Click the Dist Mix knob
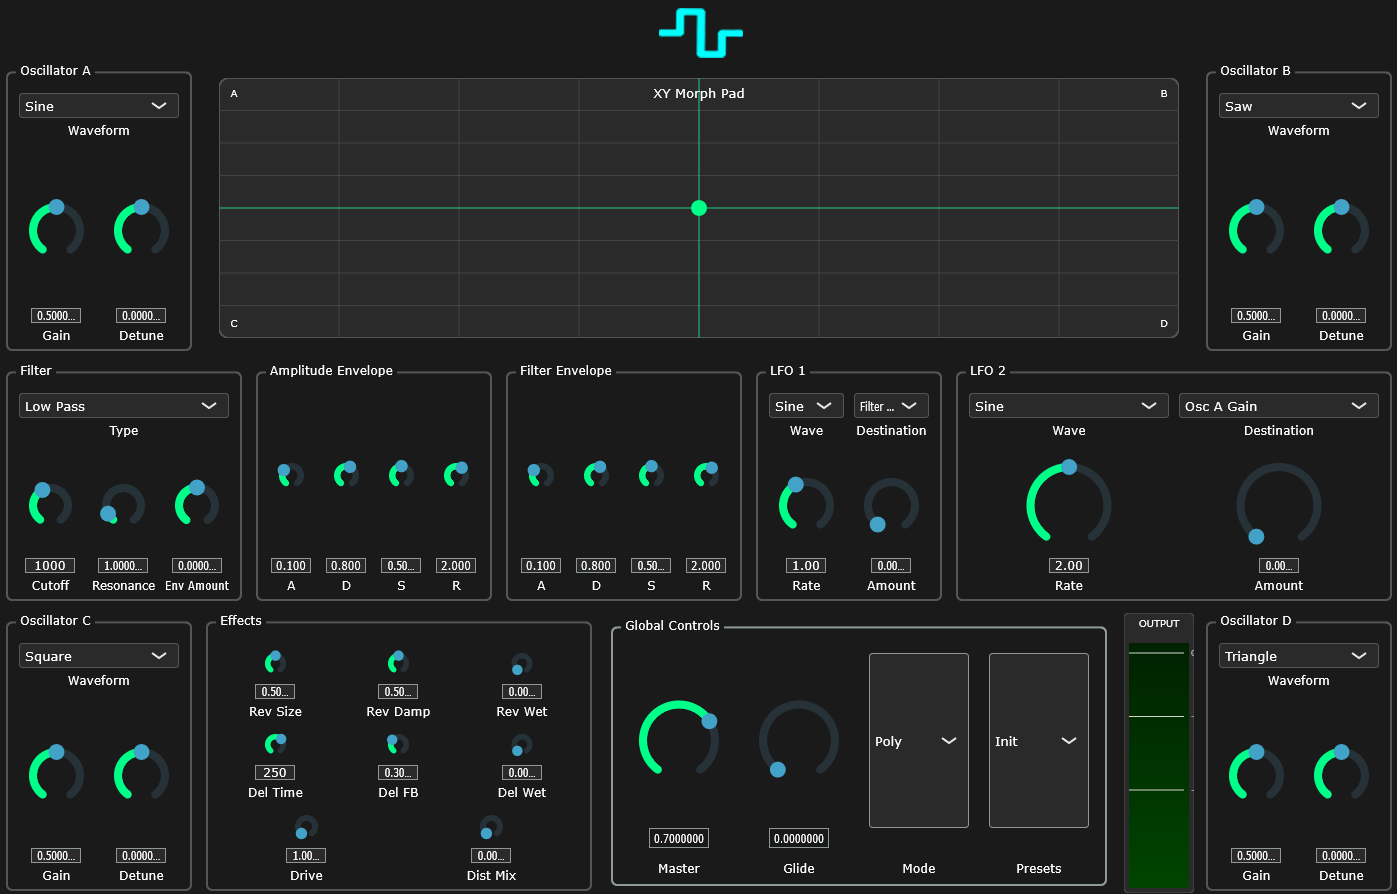This screenshot has width=1397, height=894. click(x=491, y=827)
